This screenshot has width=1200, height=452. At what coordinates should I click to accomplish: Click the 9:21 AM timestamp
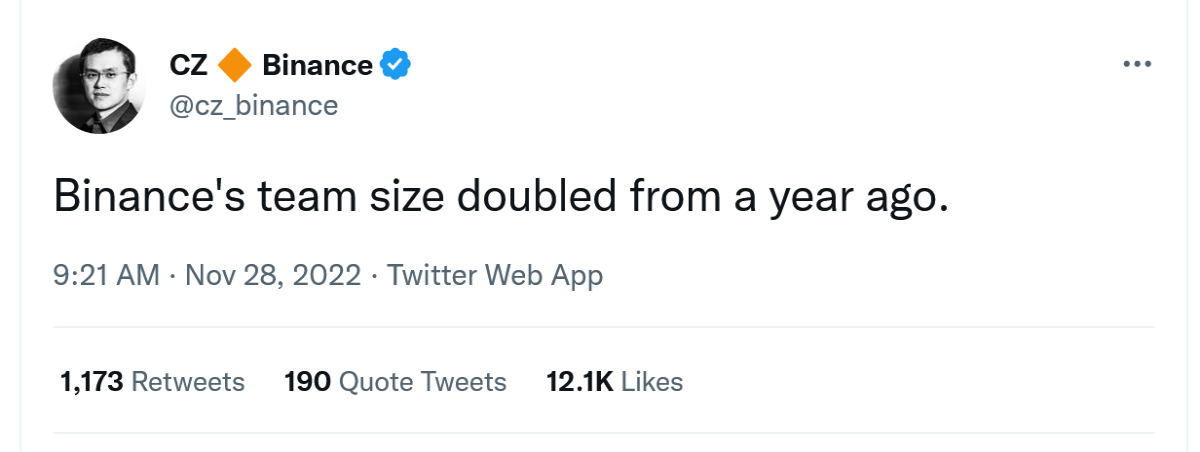click(107, 275)
